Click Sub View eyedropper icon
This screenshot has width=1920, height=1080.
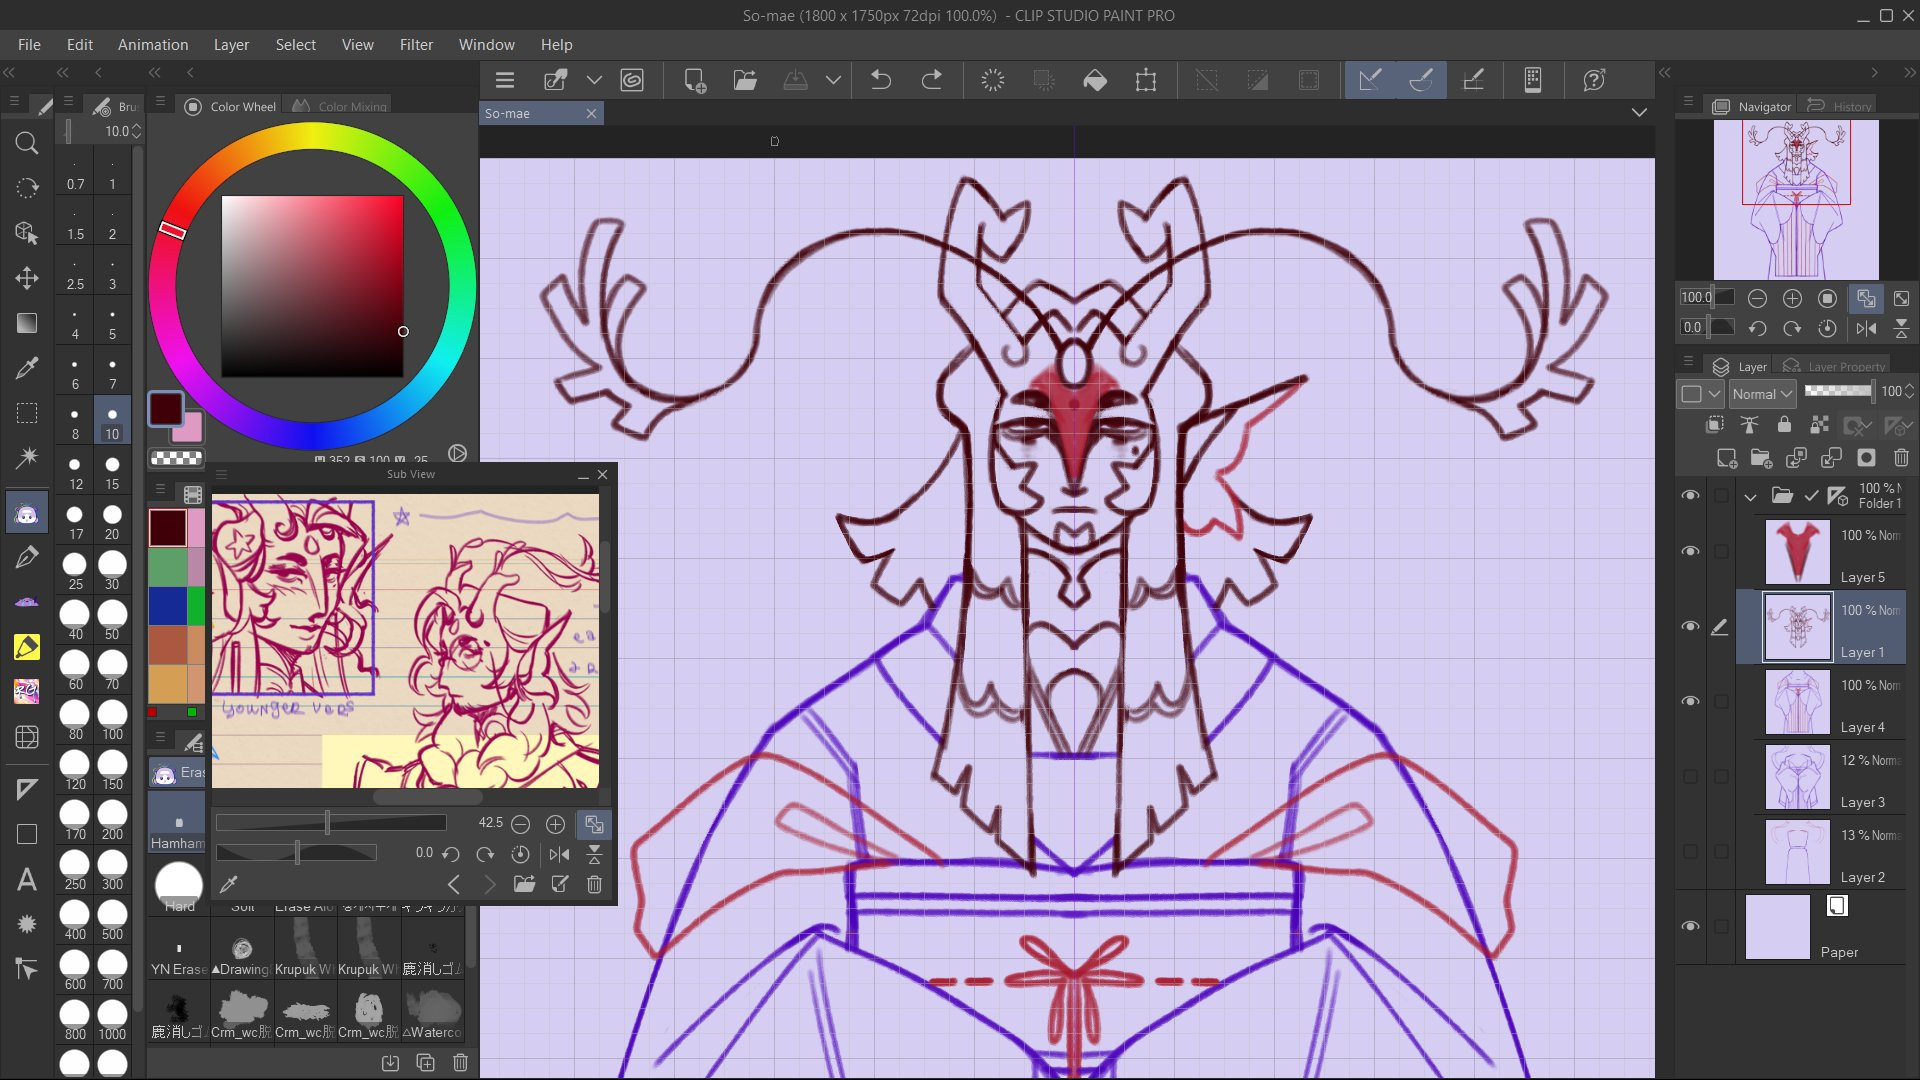tap(228, 884)
